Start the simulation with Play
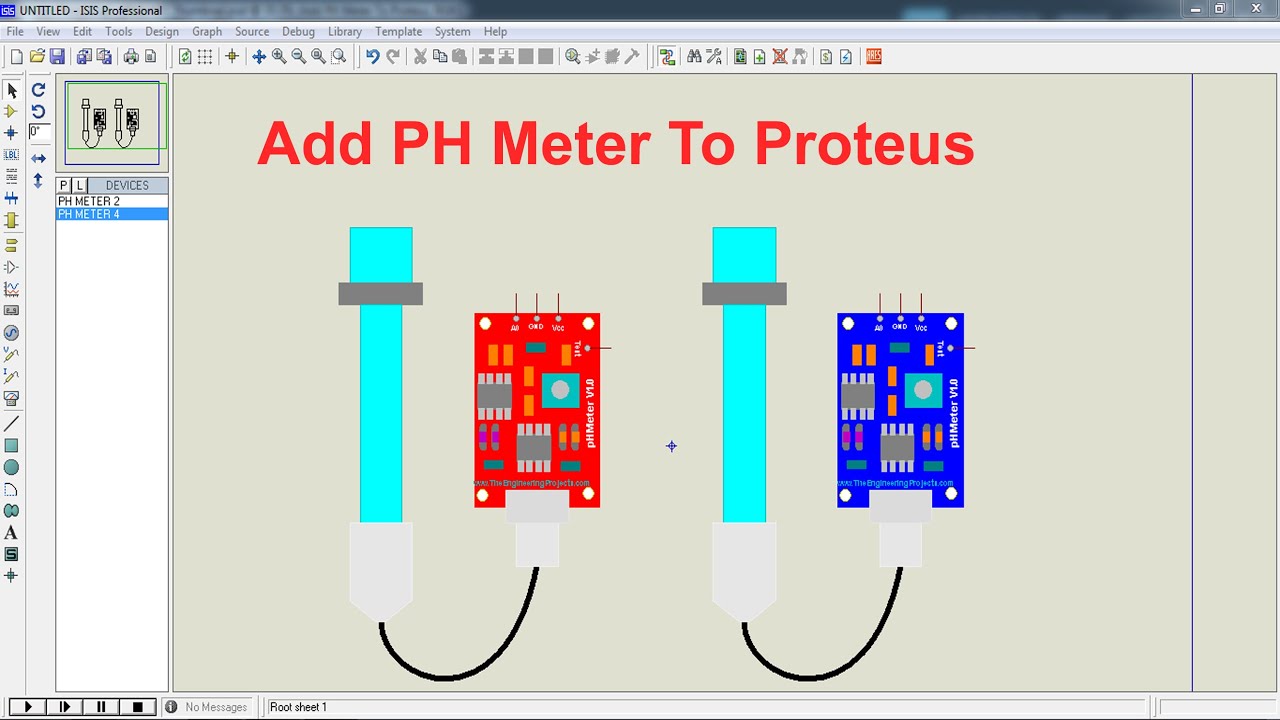The image size is (1280, 720). click(x=28, y=707)
